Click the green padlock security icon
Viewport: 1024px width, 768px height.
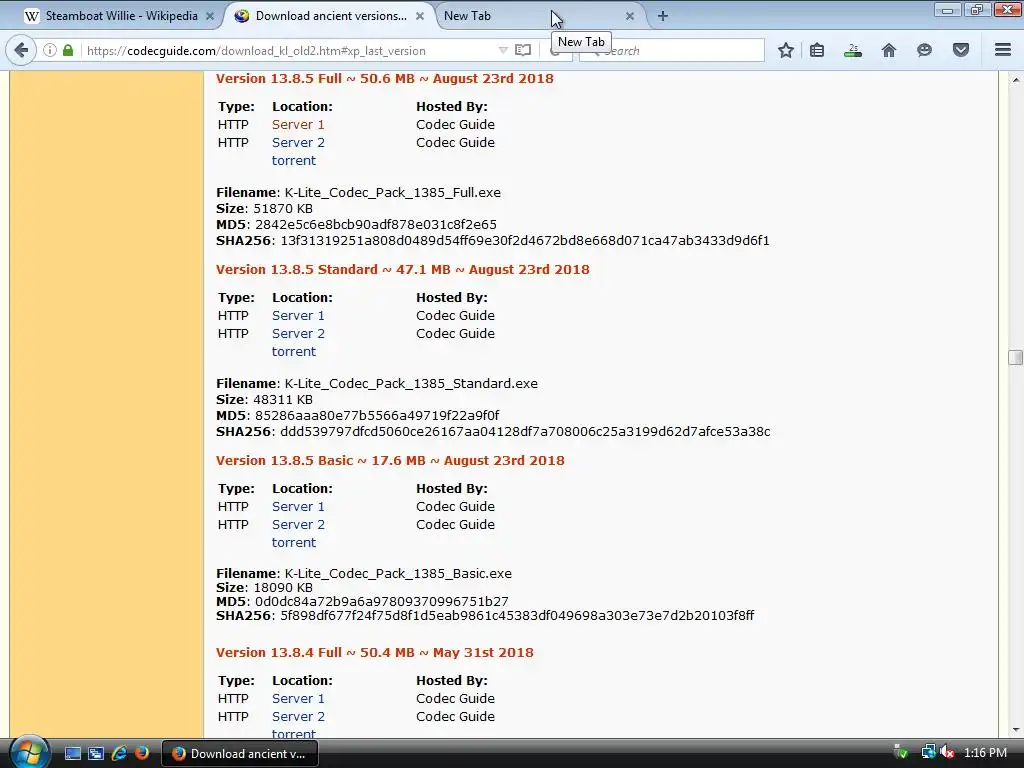(68, 50)
